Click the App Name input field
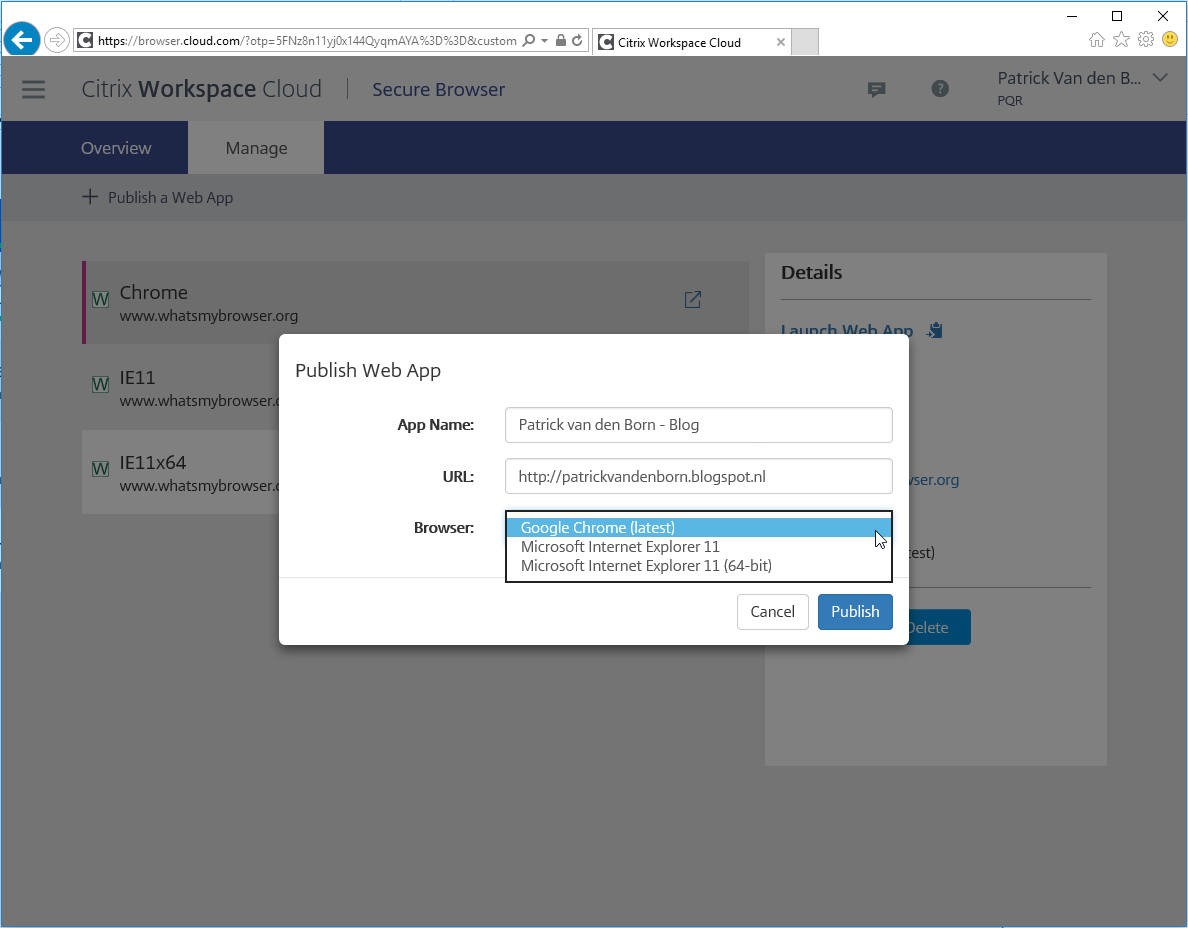1188x928 pixels. pyautogui.click(x=699, y=425)
